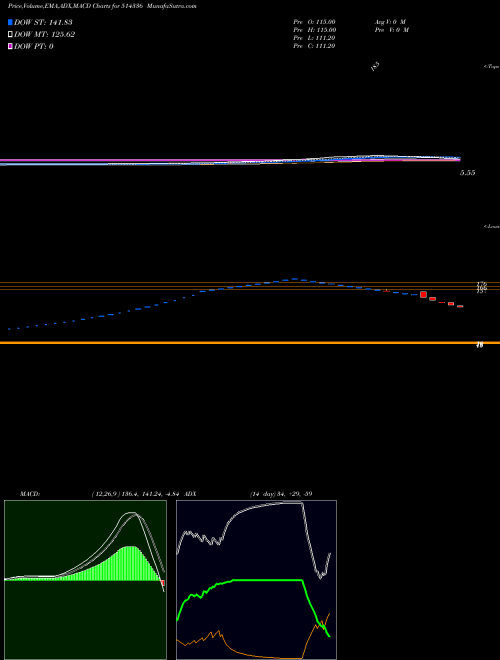
Task: Click the 5.55 value label near EMA lines
Action: pos(468,173)
